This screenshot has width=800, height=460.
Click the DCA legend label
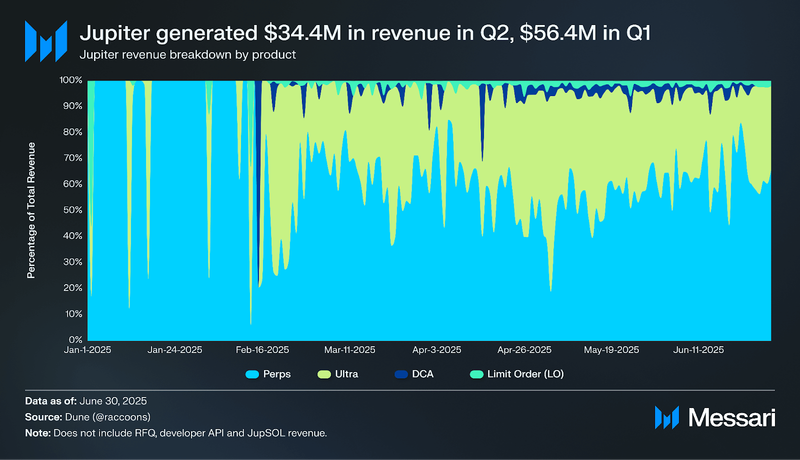point(422,374)
